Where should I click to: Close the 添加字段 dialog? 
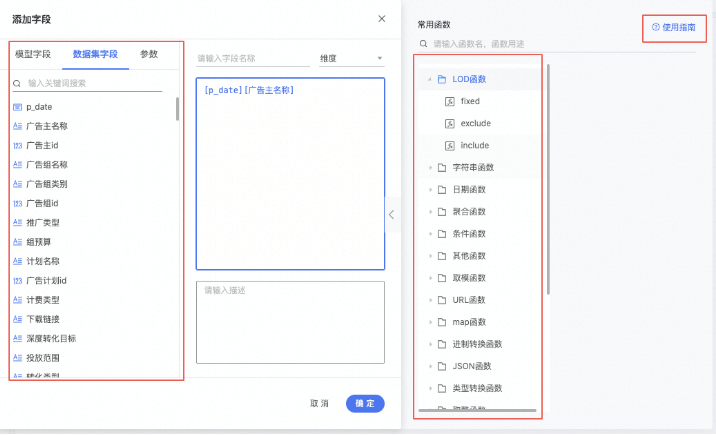click(x=382, y=19)
